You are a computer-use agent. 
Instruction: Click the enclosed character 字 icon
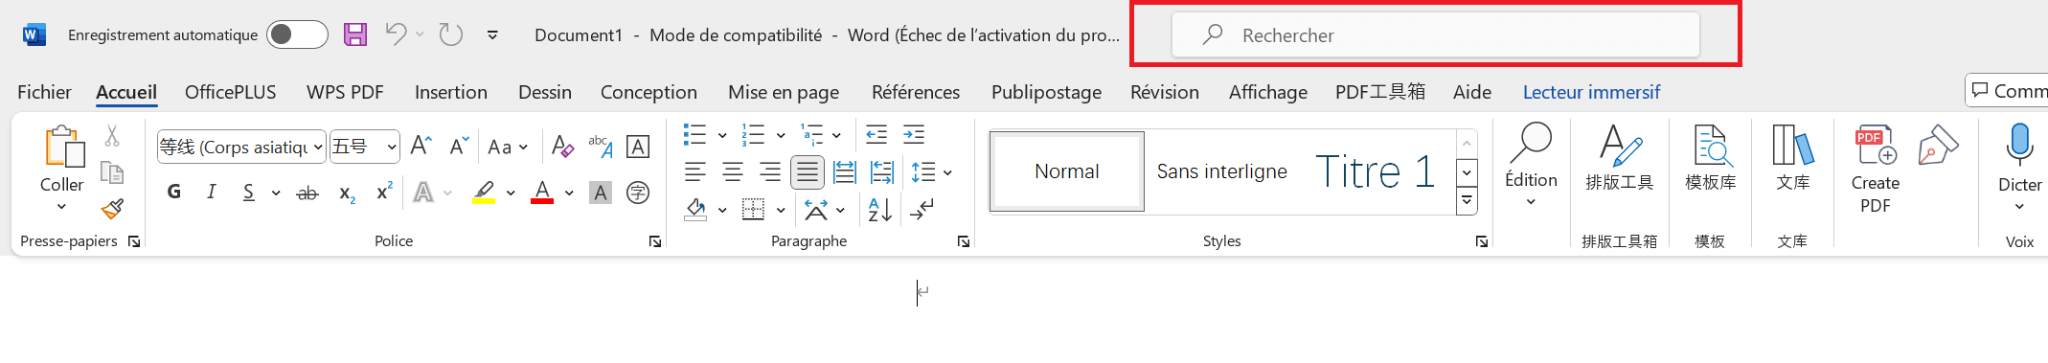pyautogui.click(x=638, y=192)
